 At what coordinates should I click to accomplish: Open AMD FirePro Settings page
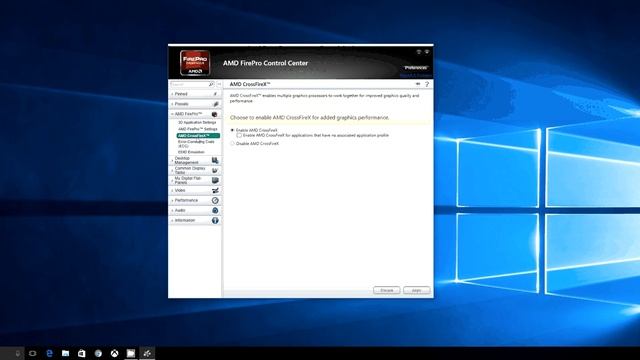coord(198,129)
